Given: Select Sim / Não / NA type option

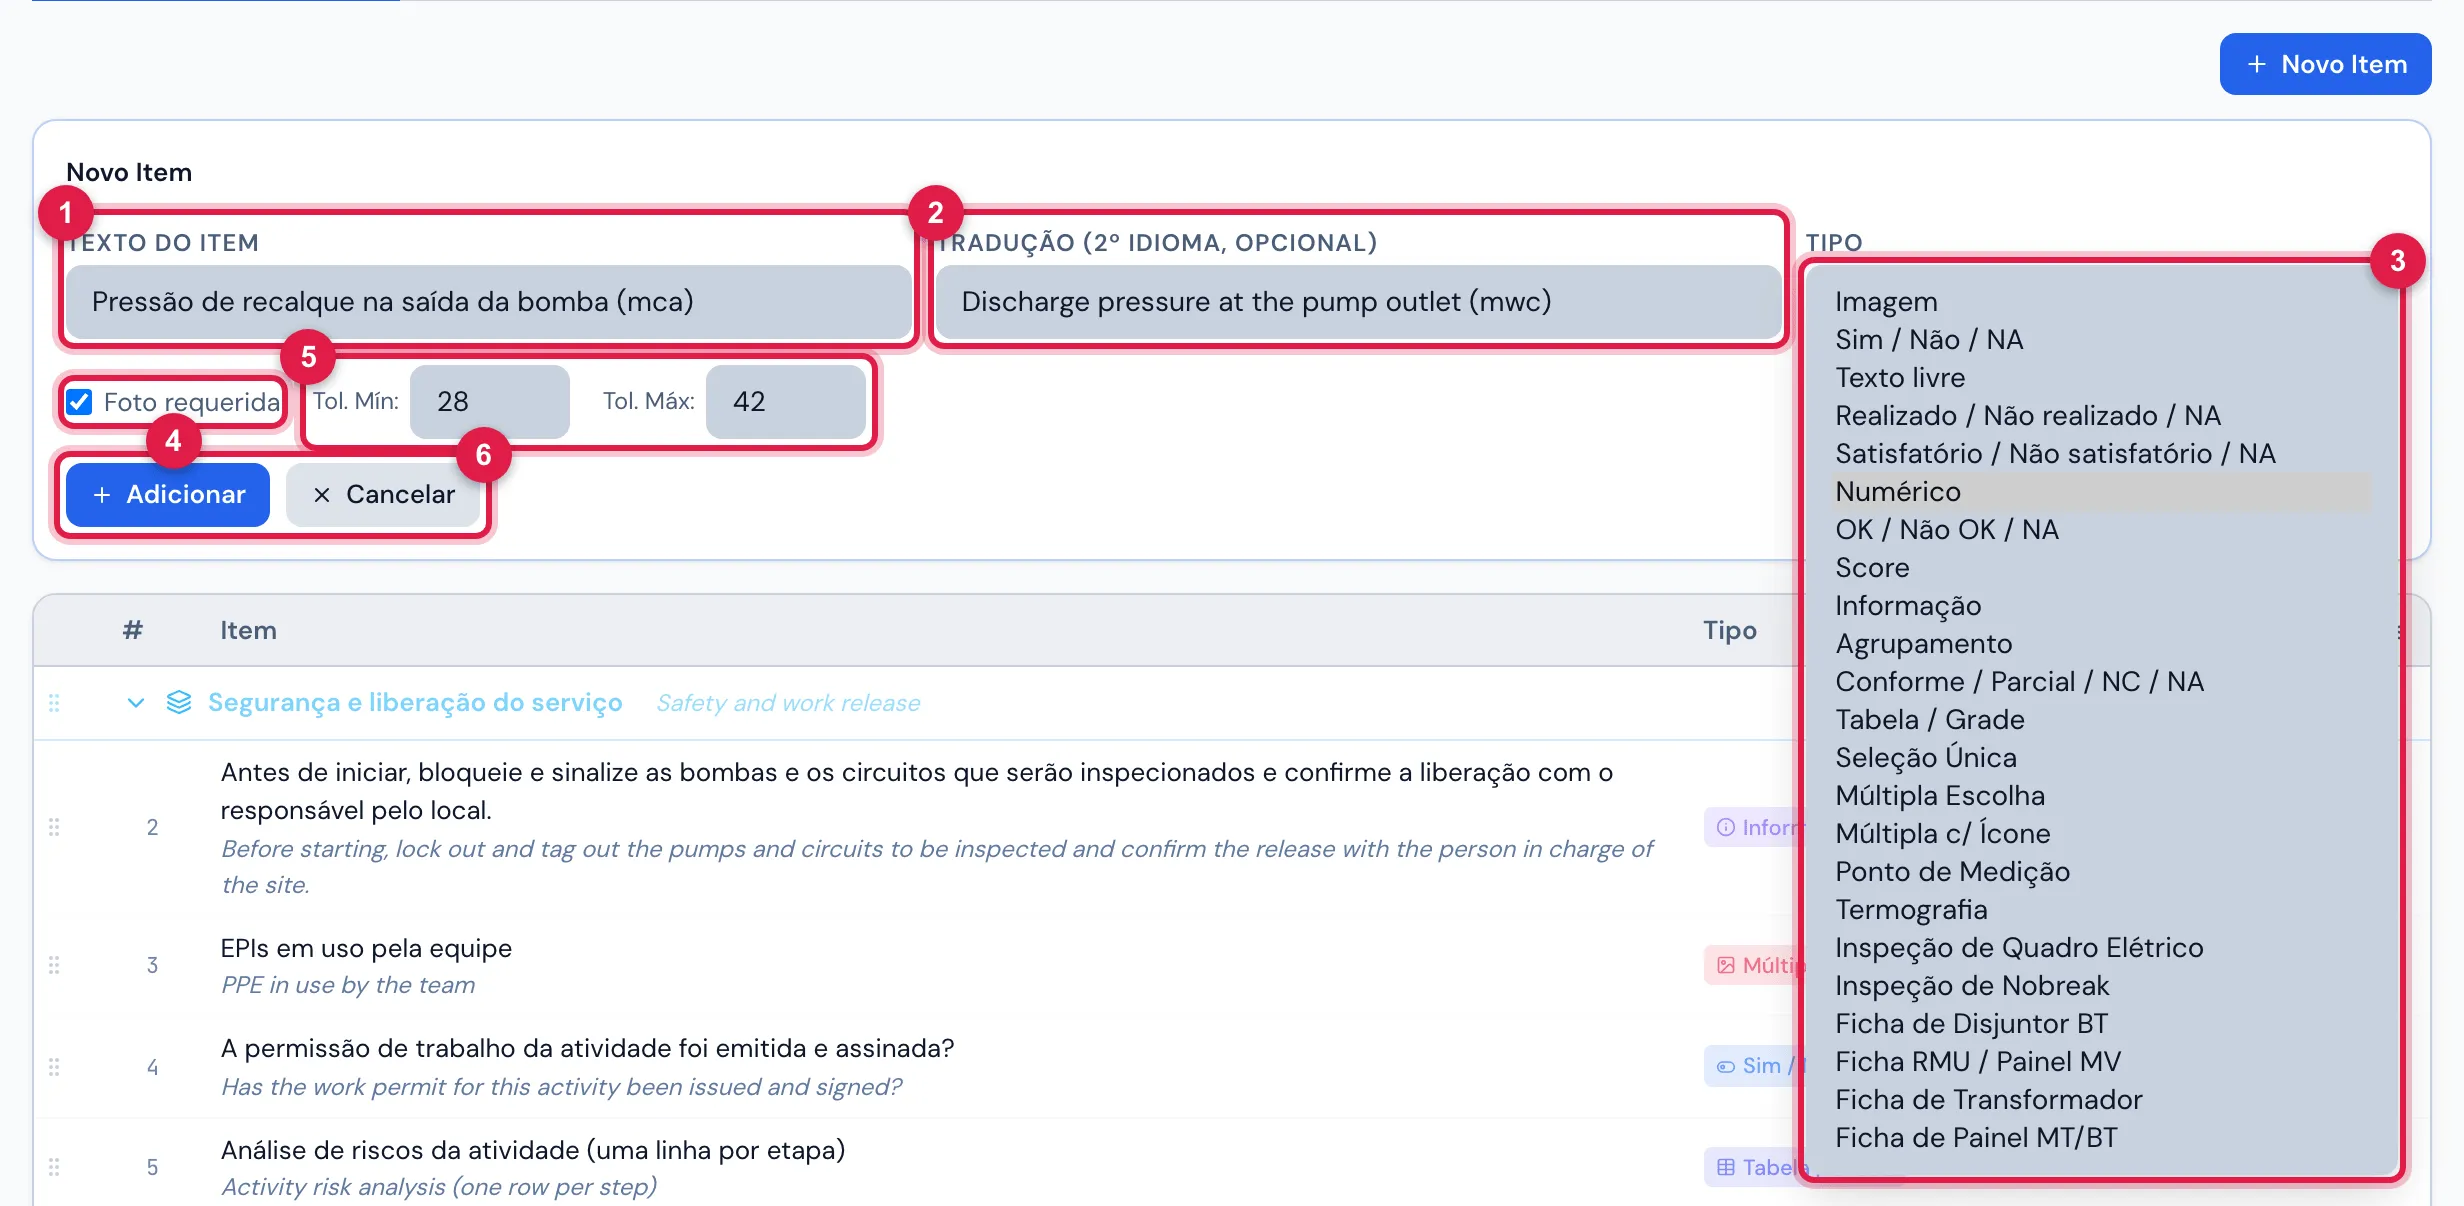Looking at the screenshot, I should [2102, 340].
